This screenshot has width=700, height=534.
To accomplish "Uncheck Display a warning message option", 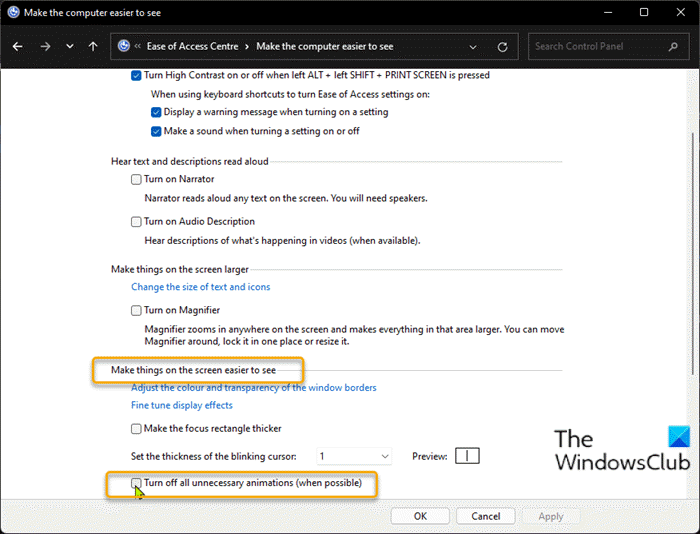I will pos(156,112).
